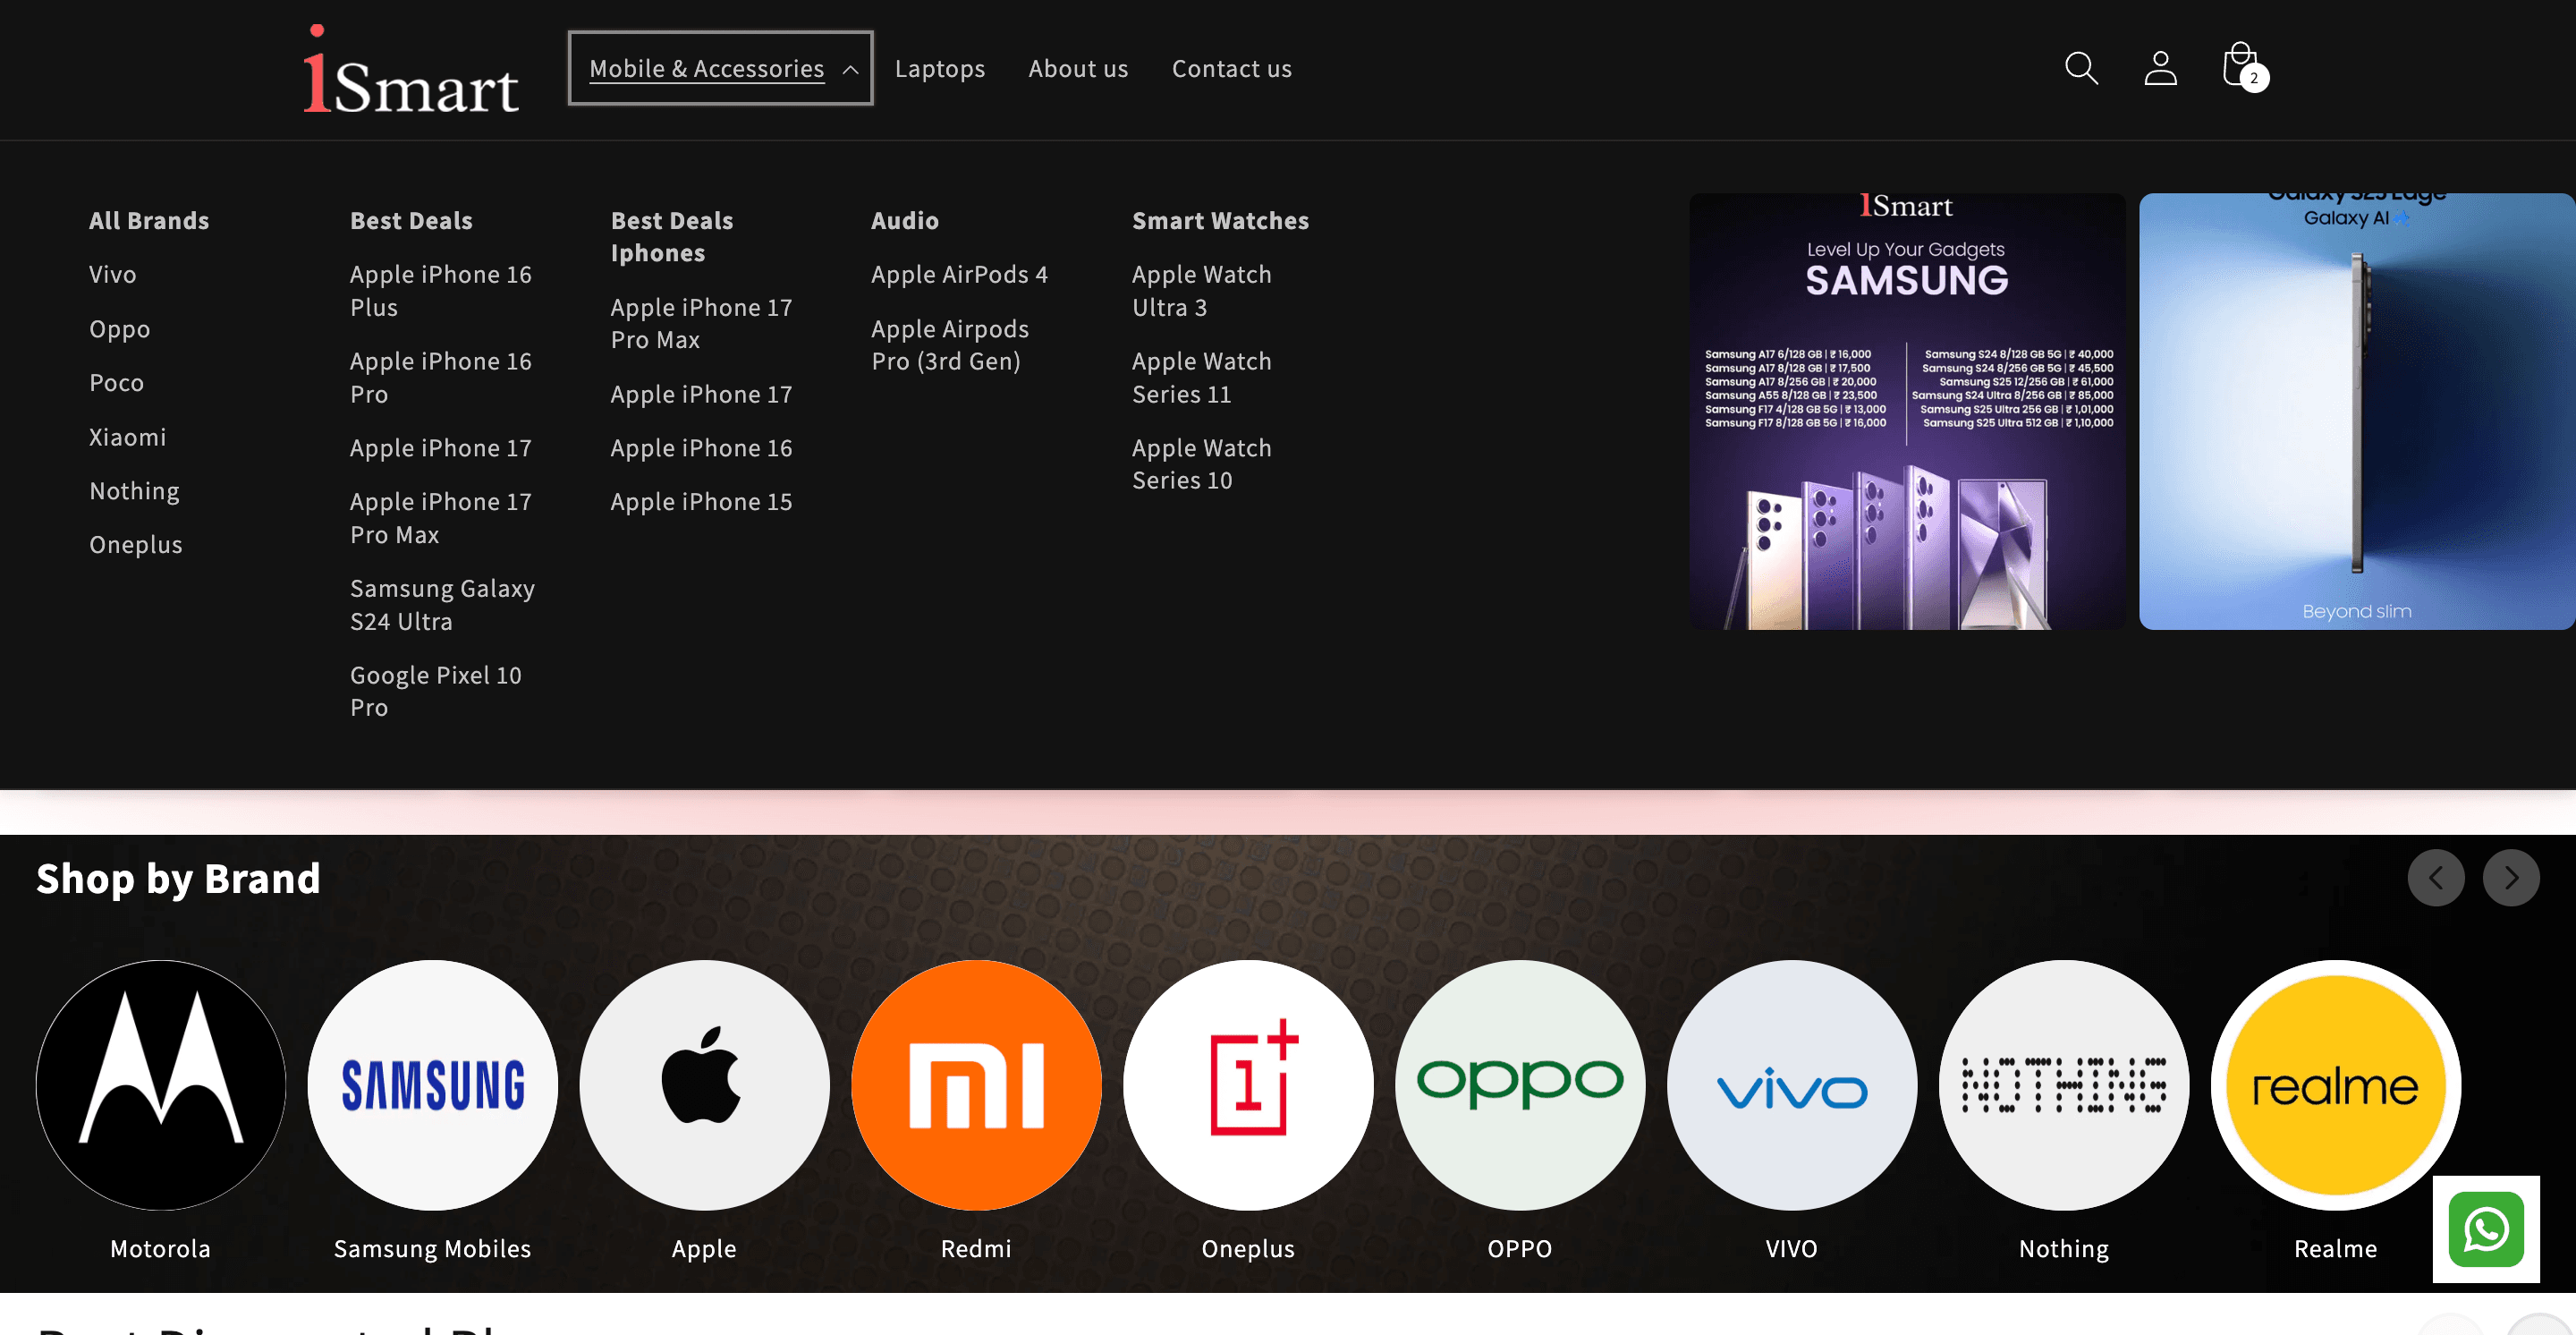2576x1335 pixels.
Task: Click the user account icon
Action: point(2160,68)
